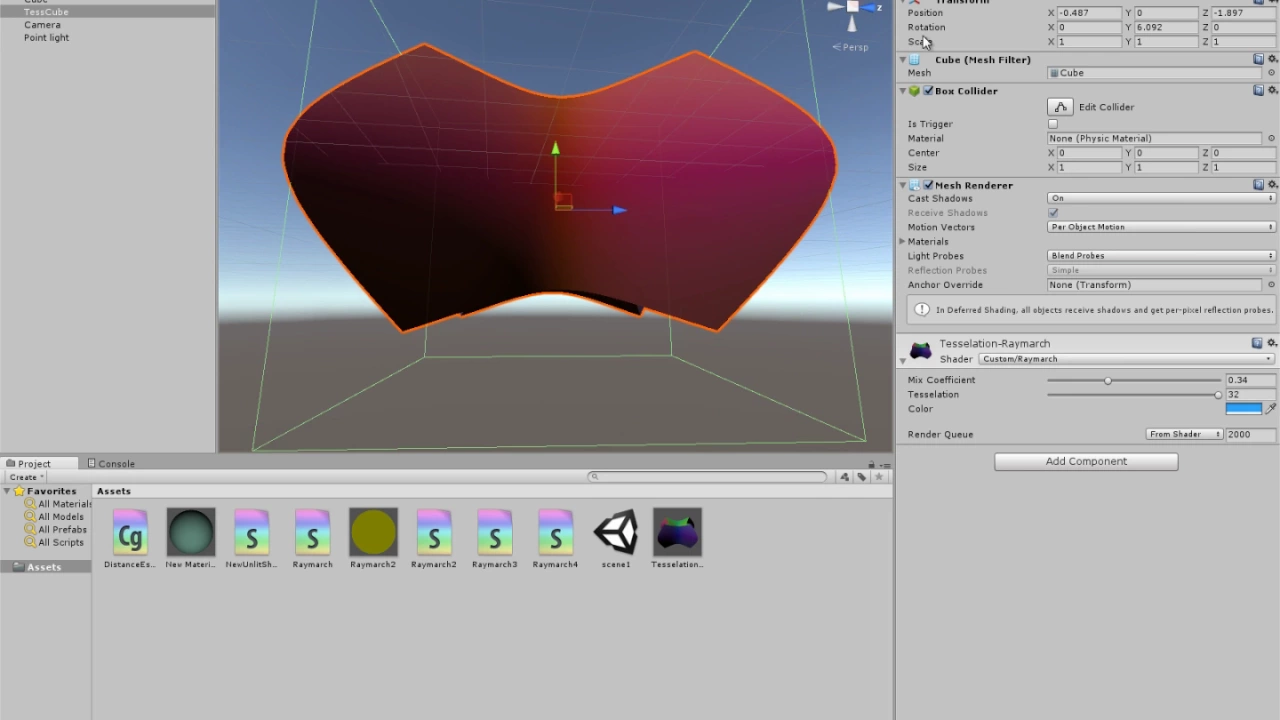
Task: Click the Project panel lock icon
Action: pos(871,464)
